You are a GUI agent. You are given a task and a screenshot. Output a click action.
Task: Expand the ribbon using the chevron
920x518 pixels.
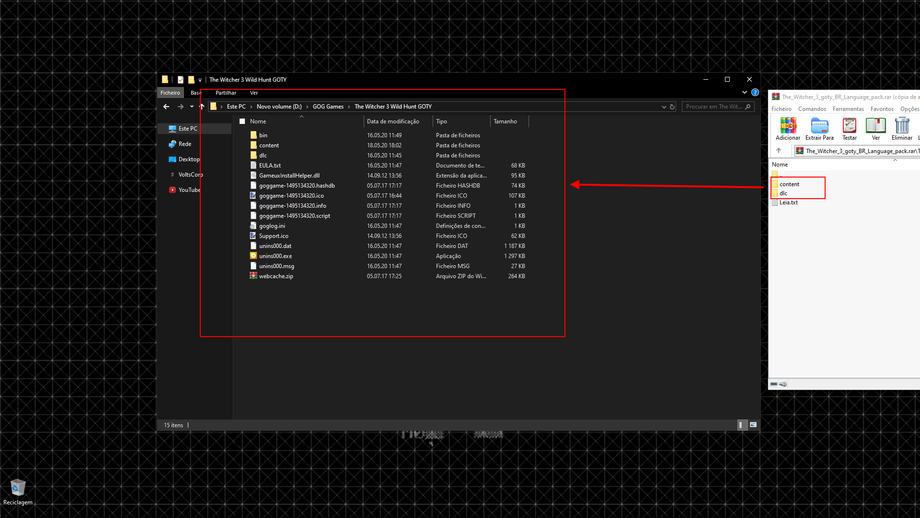click(x=744, y=92)
